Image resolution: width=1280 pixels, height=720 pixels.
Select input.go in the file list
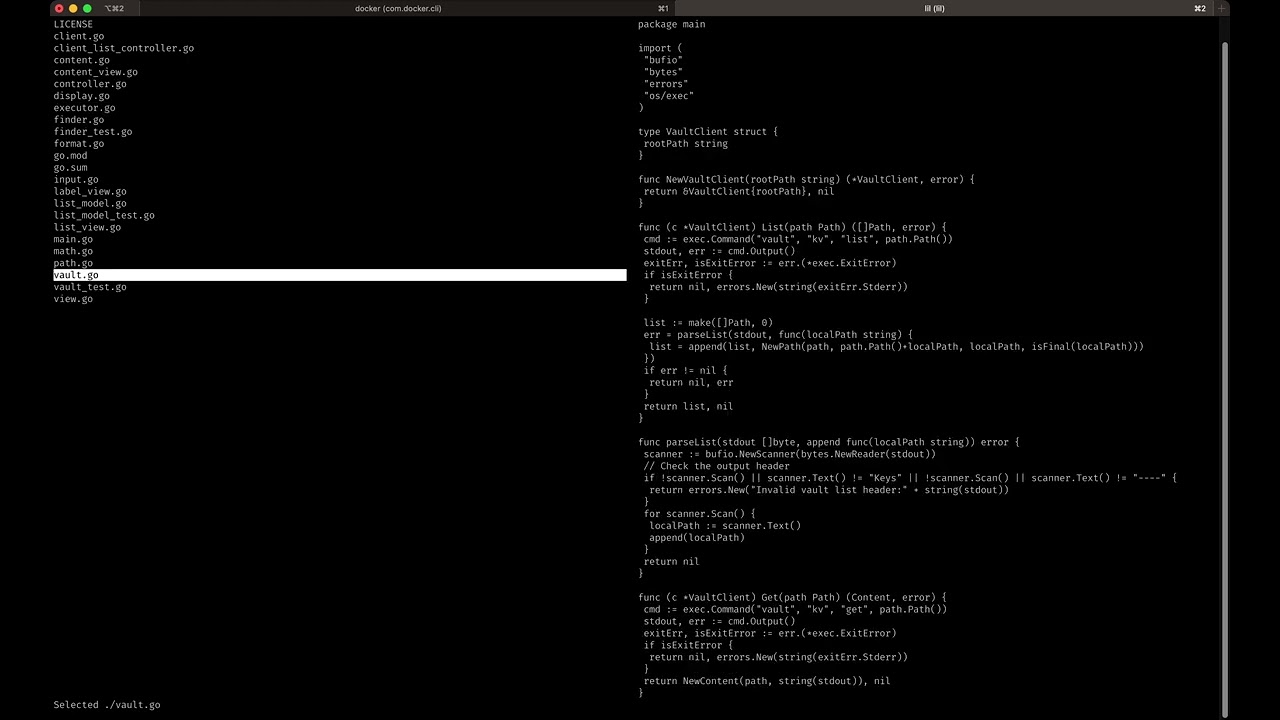[76, 180]
